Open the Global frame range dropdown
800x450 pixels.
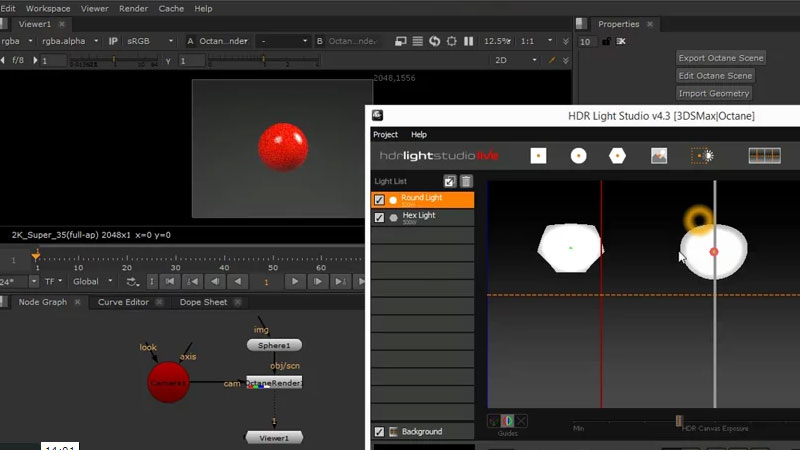click(x=92, y=282)
